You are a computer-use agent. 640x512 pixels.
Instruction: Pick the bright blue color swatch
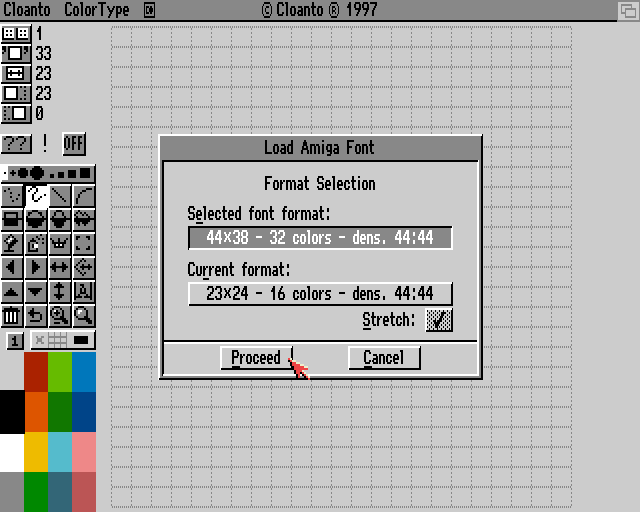click(84, 372)
